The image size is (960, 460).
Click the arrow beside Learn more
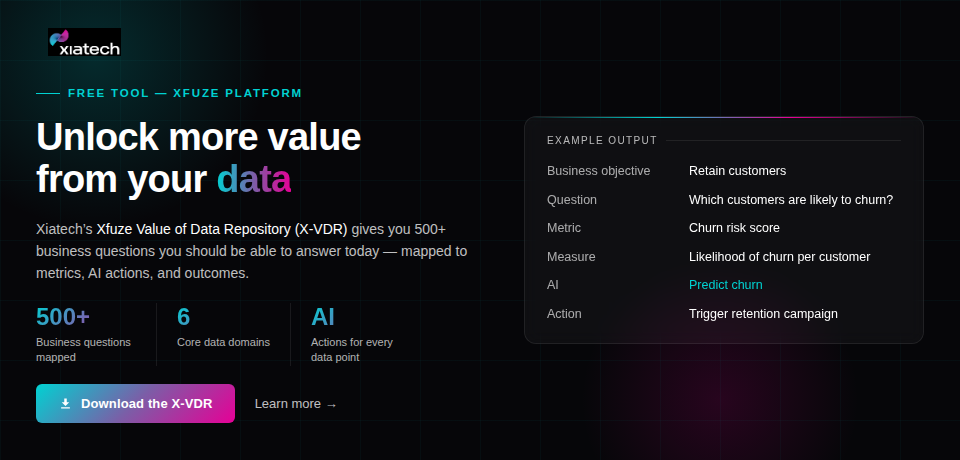point(332,405)
